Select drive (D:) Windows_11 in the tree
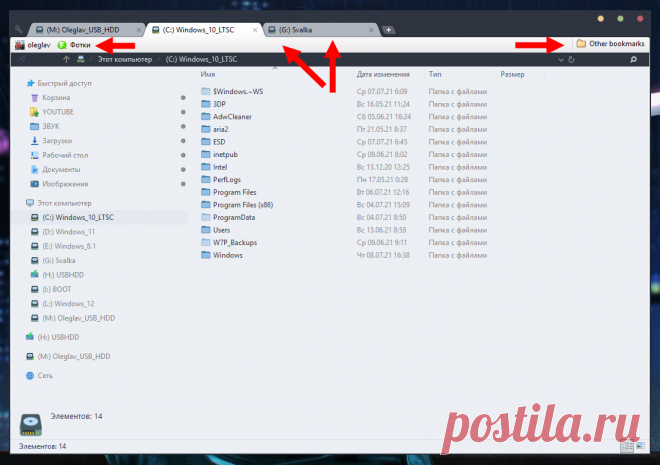 pos(63,231)
